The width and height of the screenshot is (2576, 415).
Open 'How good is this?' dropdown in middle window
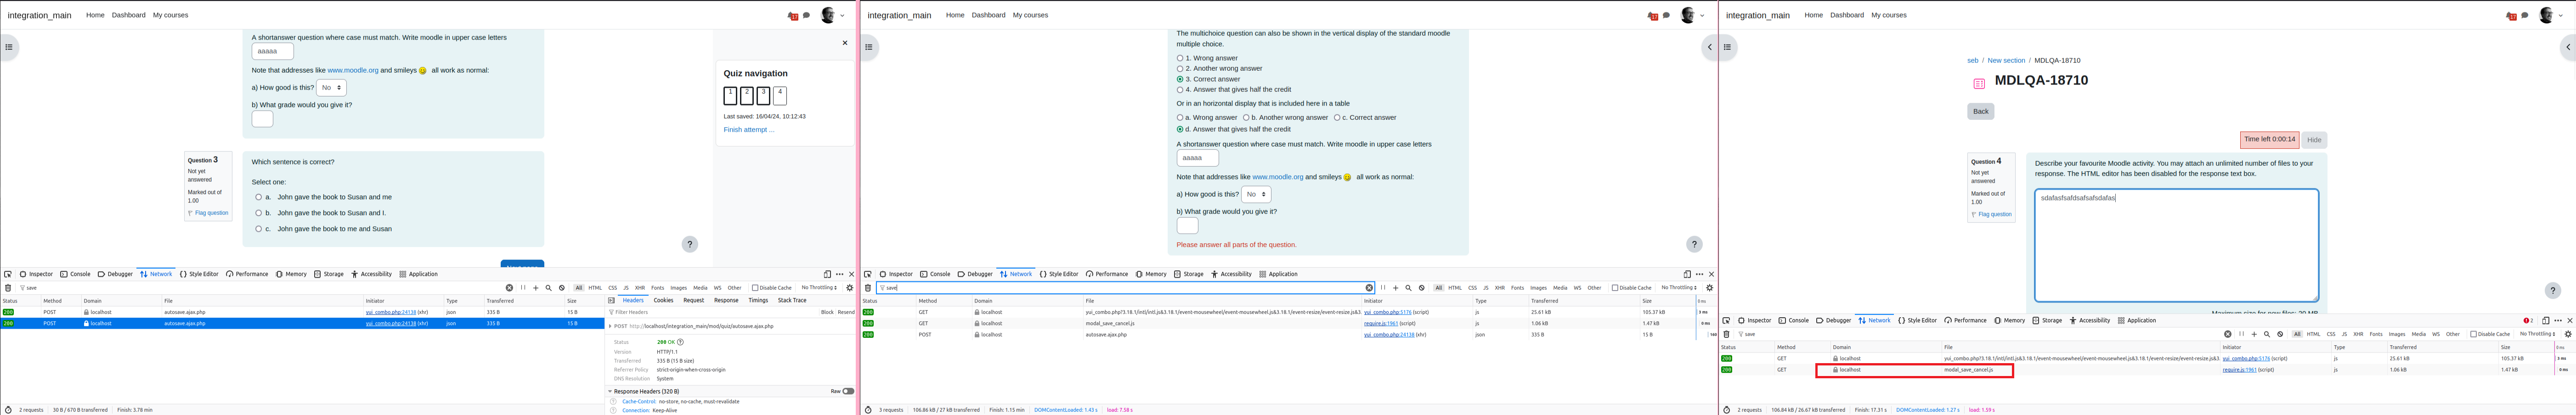[x=1256, y=195]
